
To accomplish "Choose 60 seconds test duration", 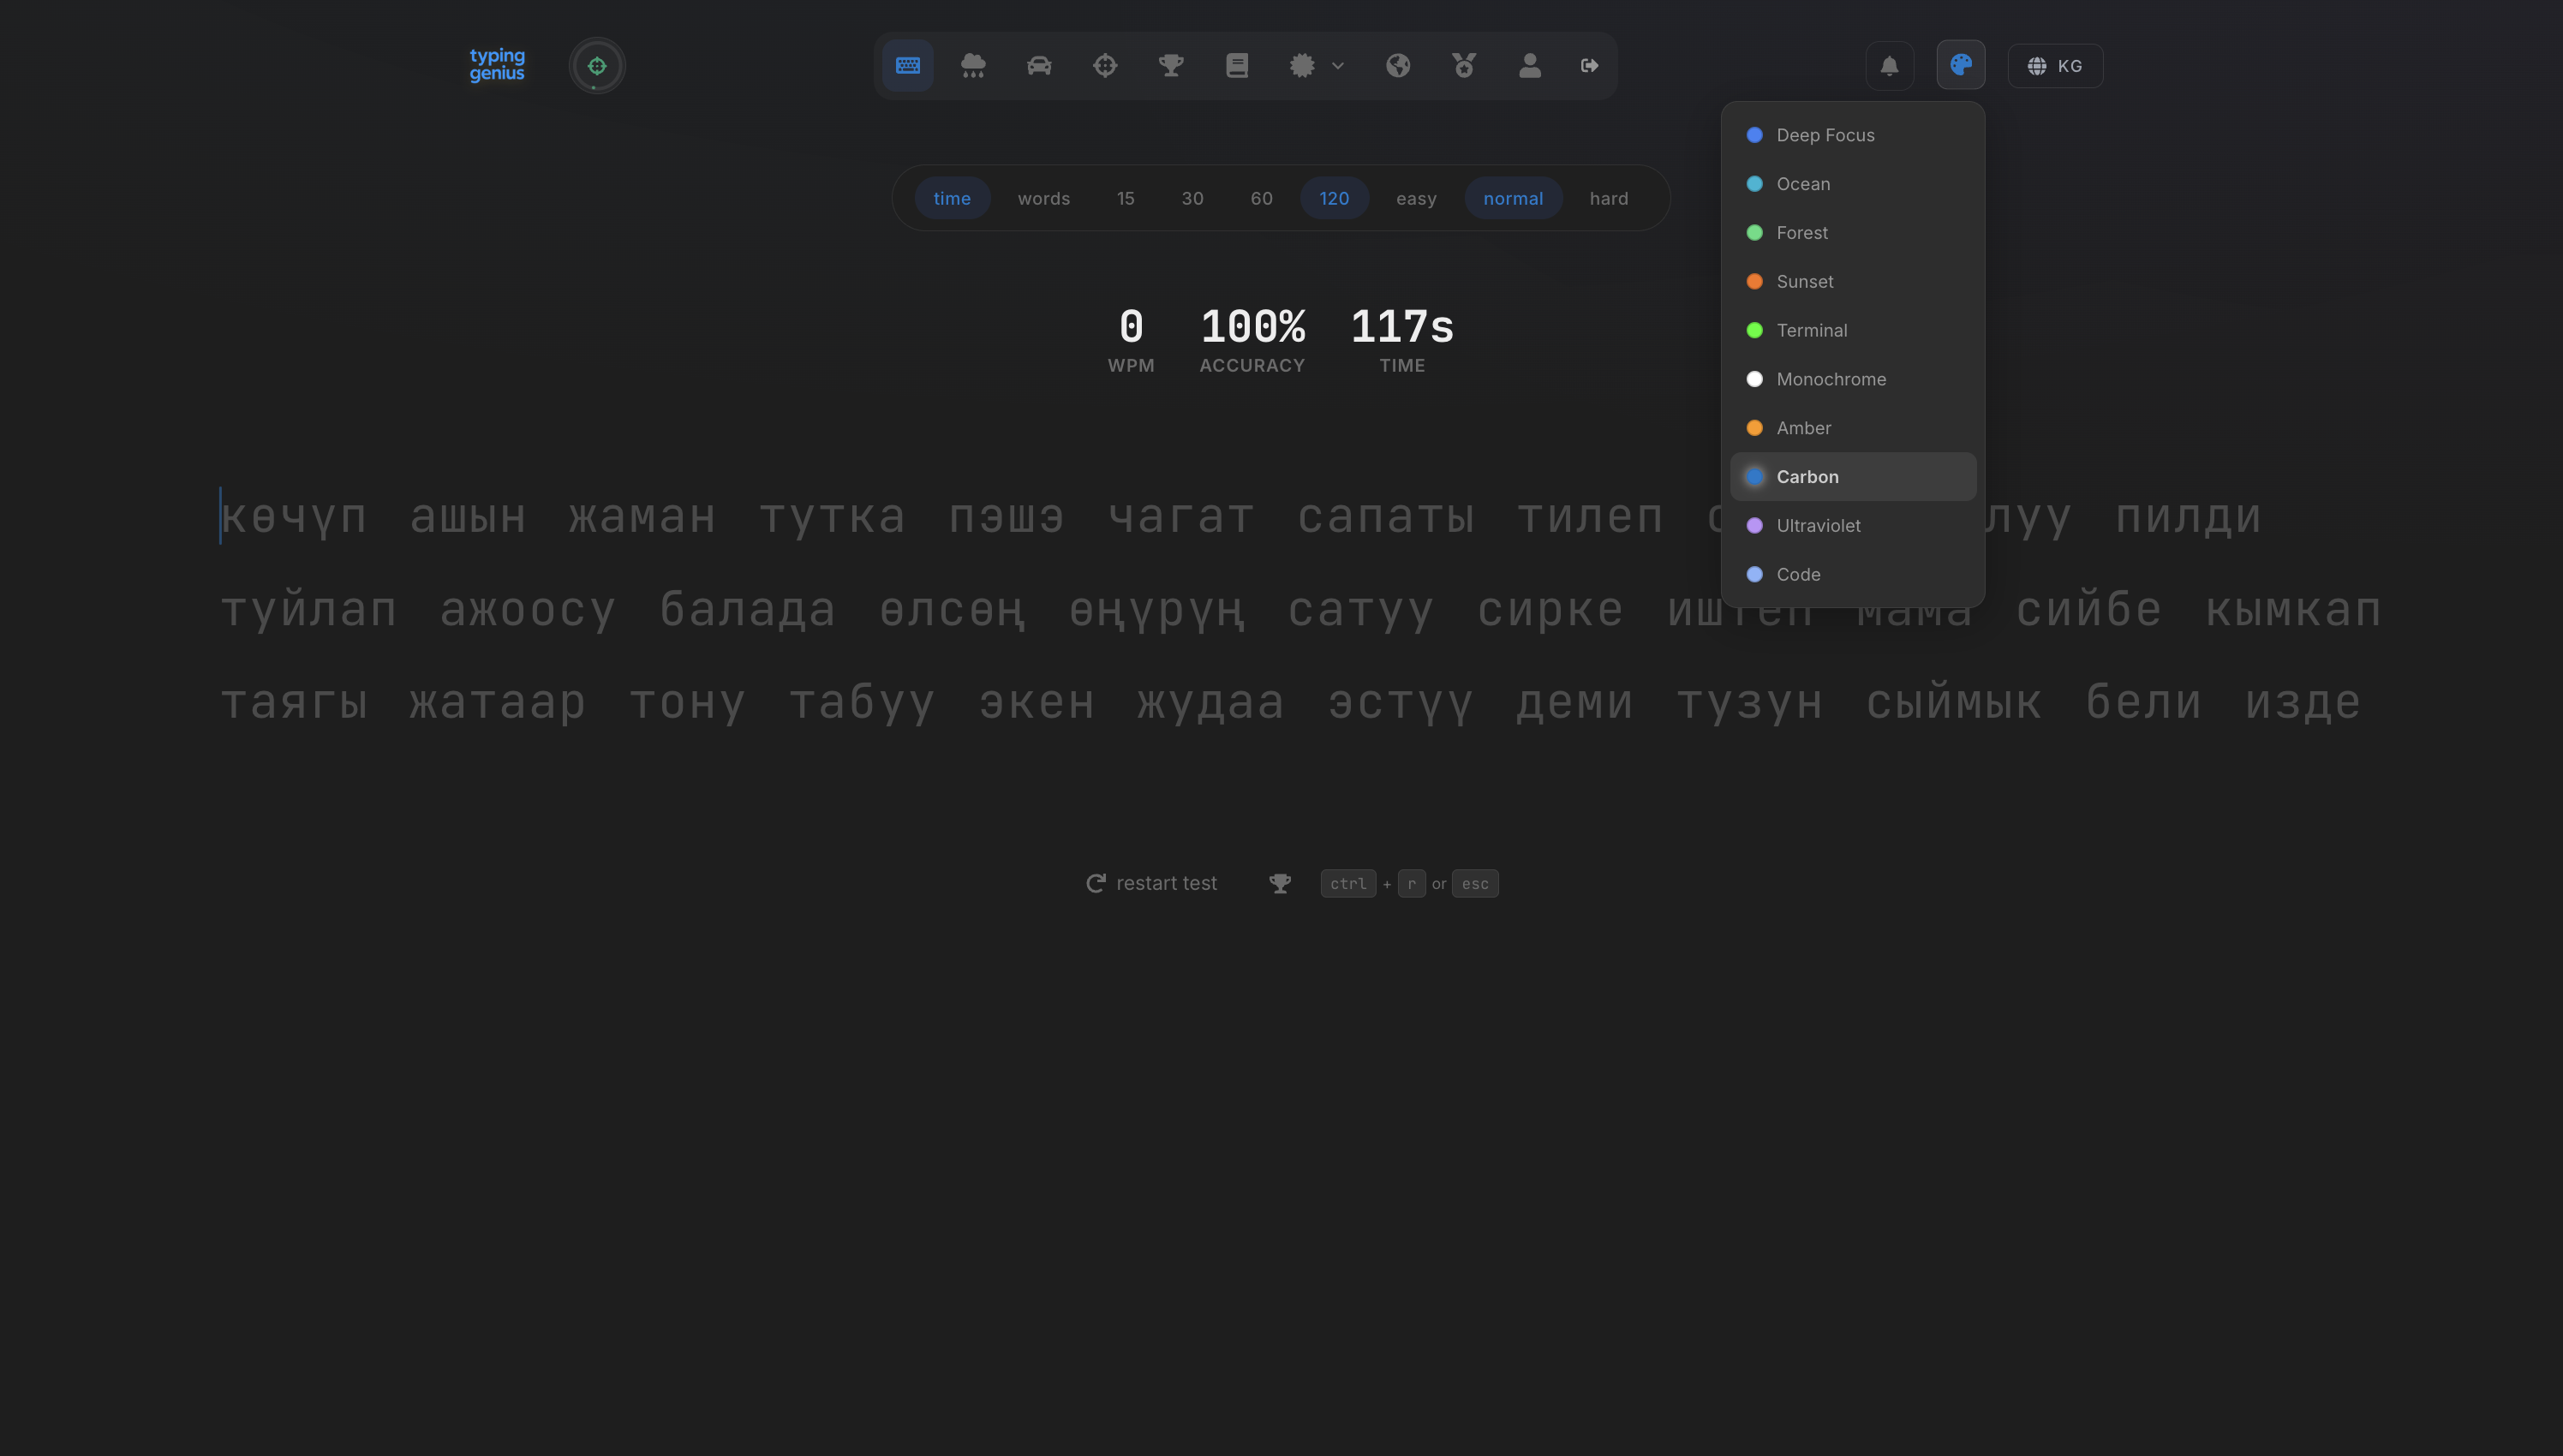I will (1260, 198).
